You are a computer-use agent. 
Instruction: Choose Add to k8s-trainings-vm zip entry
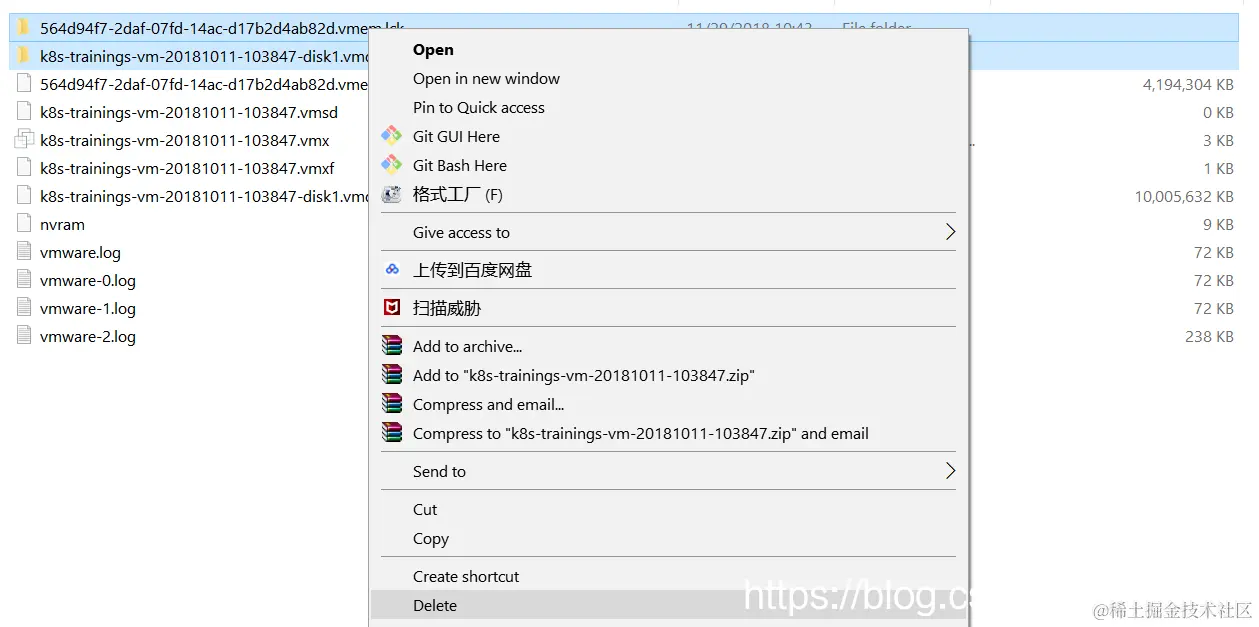click(583, 375)
